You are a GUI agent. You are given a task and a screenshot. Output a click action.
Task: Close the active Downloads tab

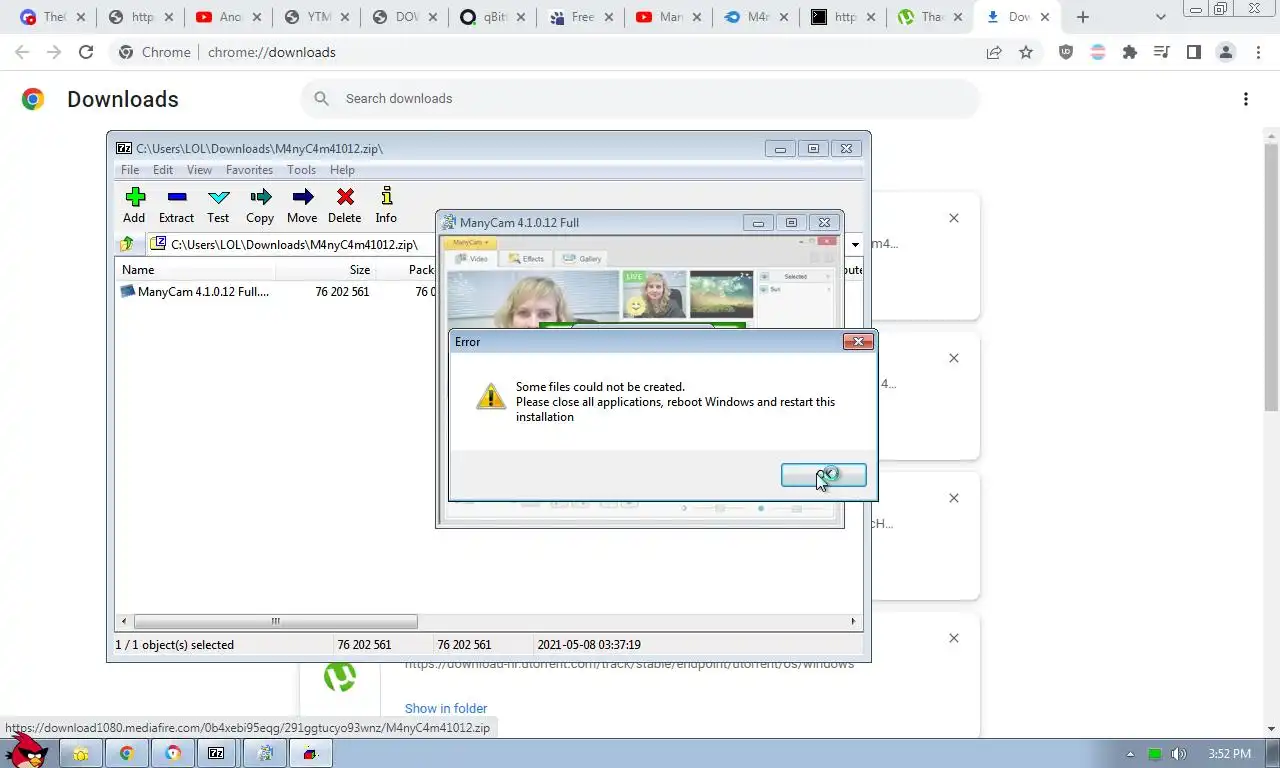pyautogui.click(x=1045, y=17)
